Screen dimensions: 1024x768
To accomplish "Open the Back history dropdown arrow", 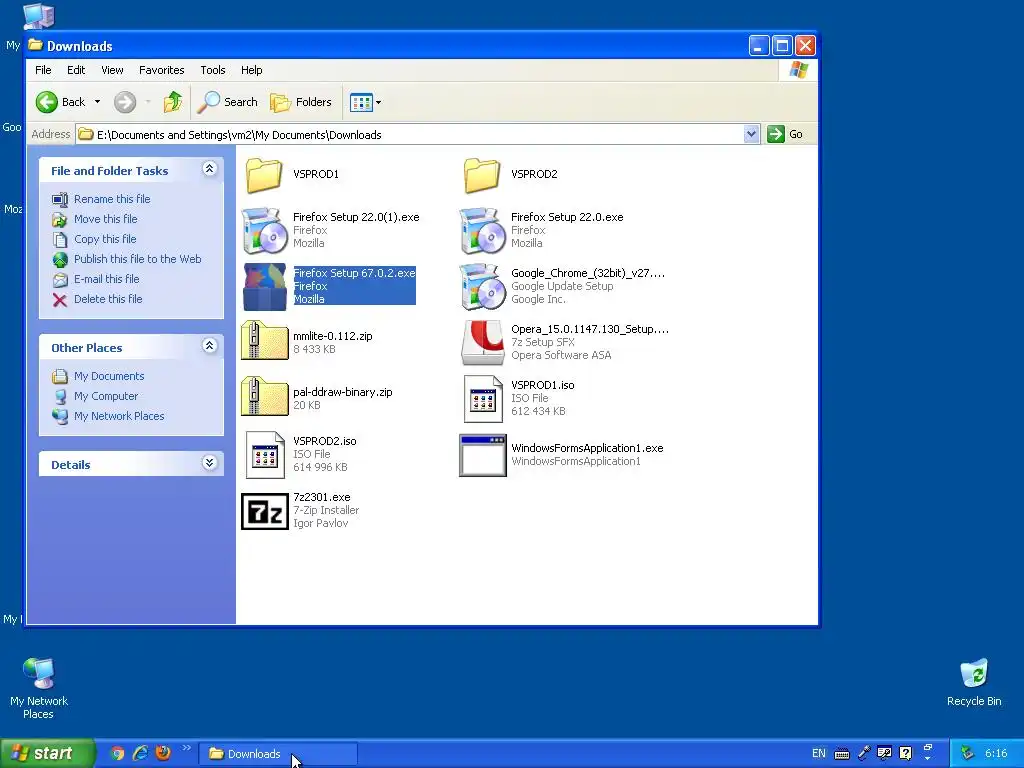I will point(97,102).
